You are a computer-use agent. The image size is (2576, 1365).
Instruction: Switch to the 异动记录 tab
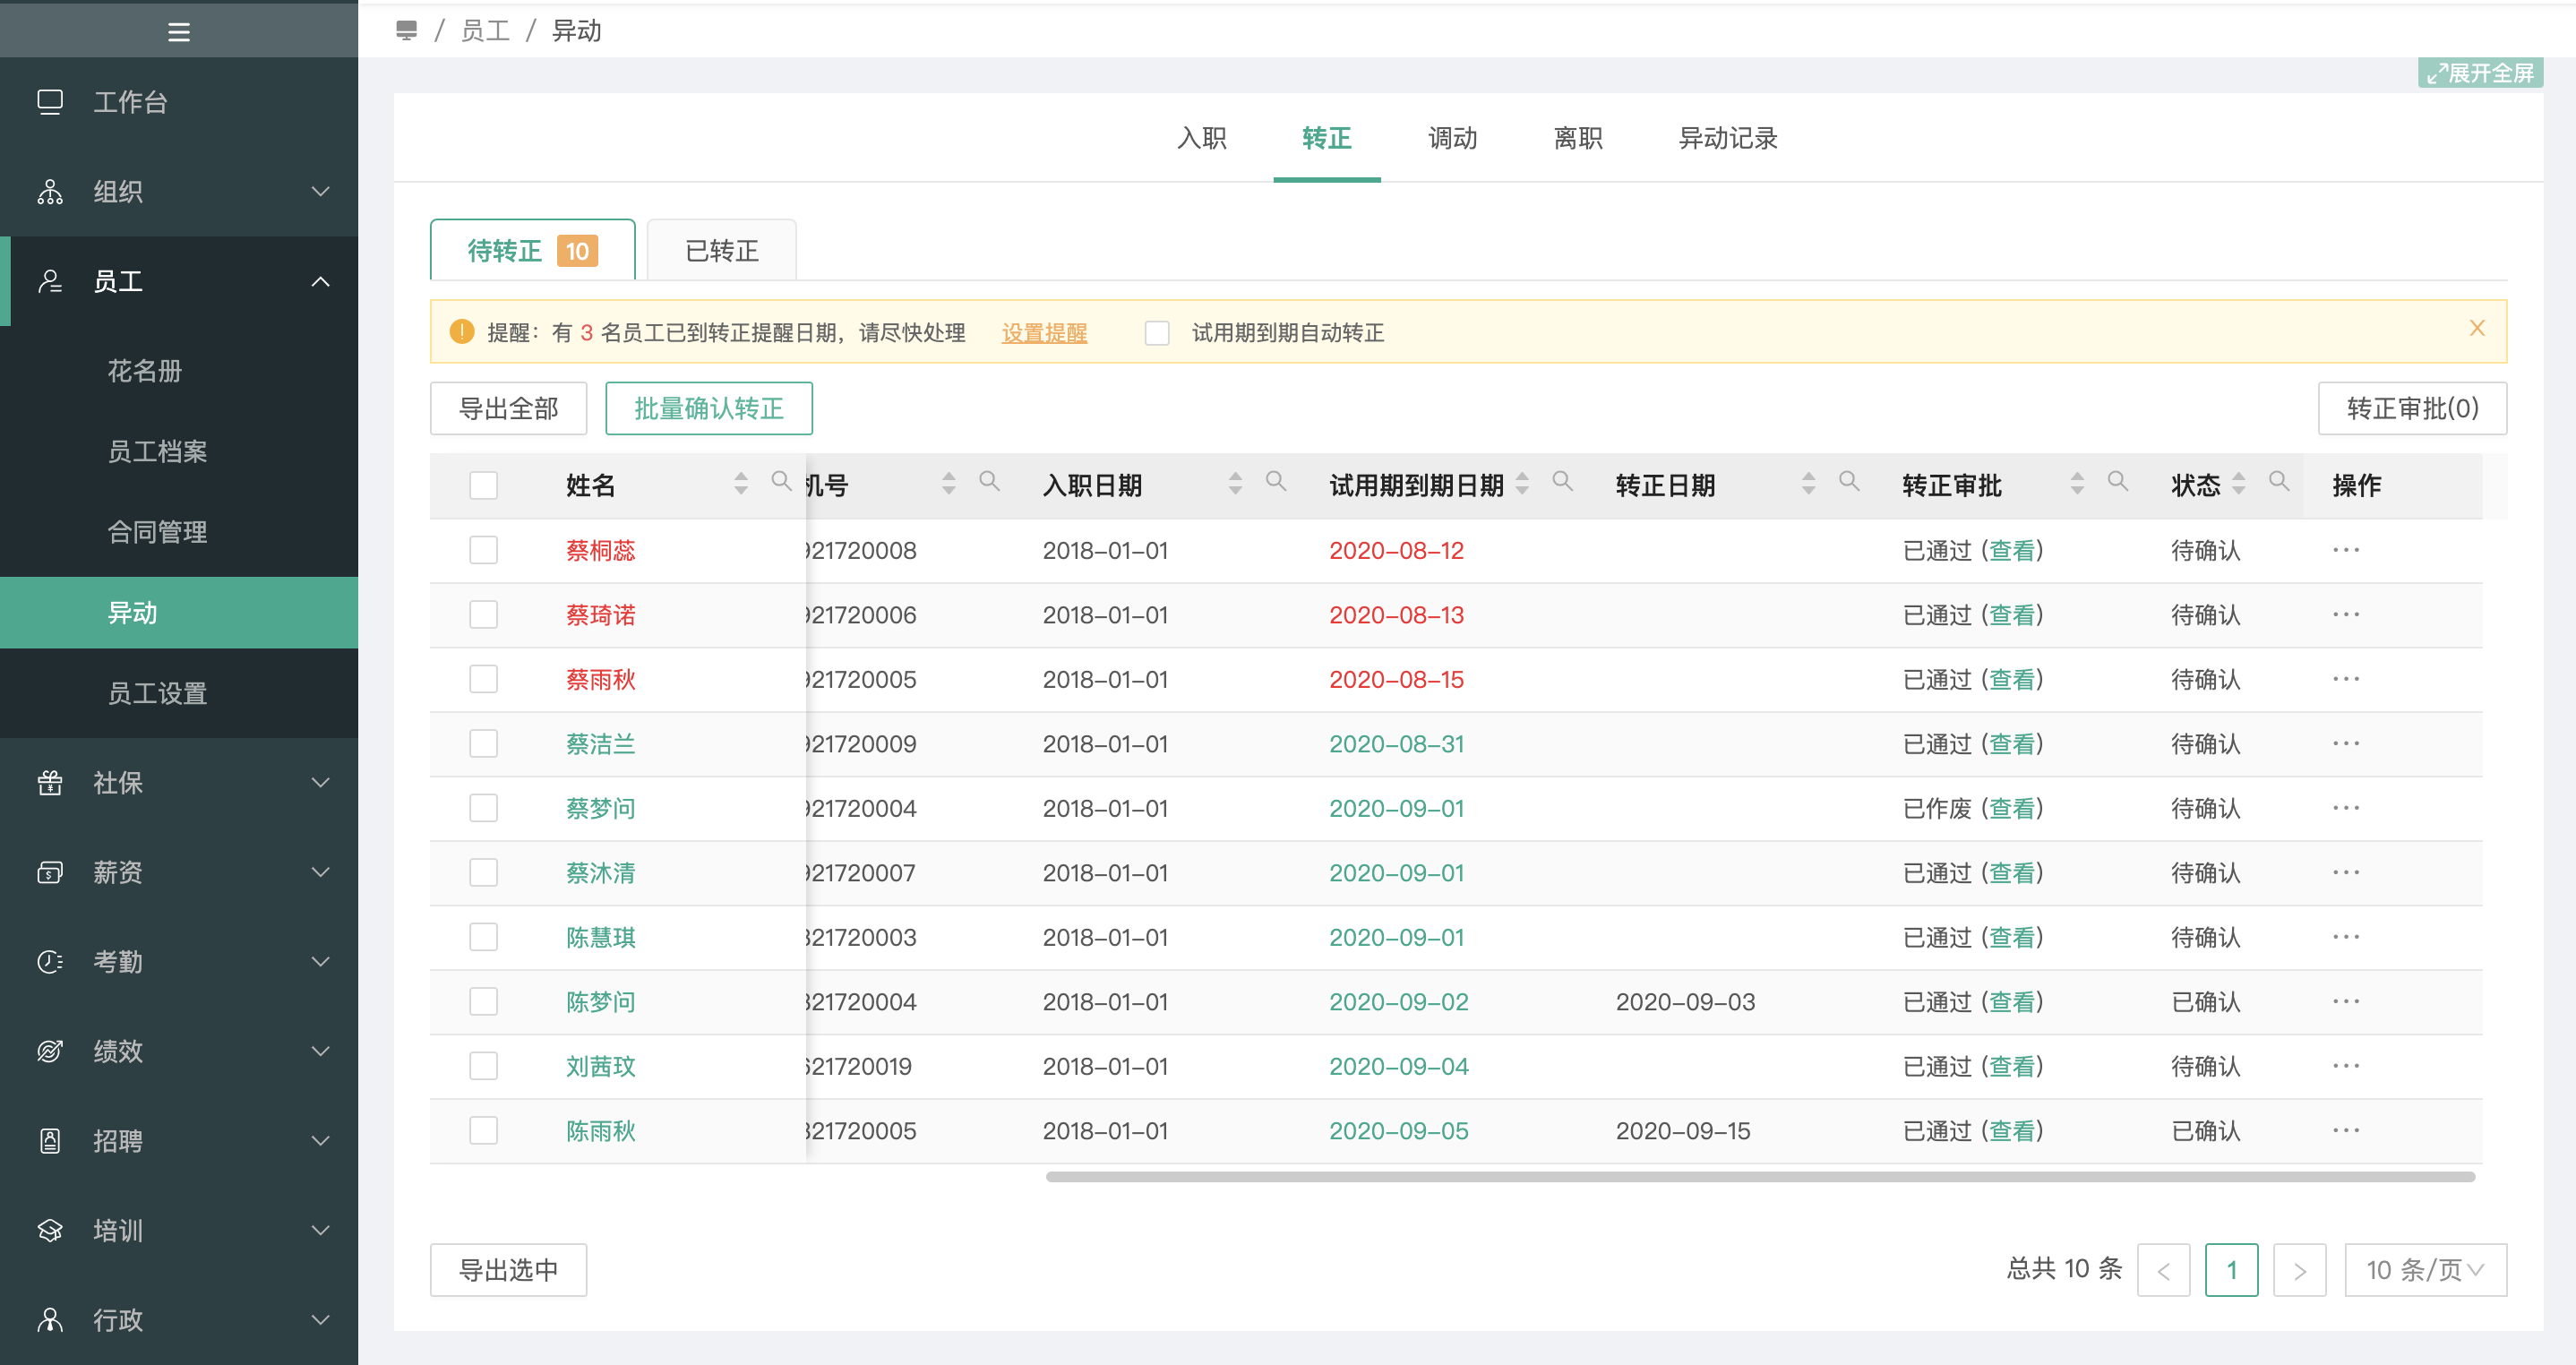point(1728,139)
